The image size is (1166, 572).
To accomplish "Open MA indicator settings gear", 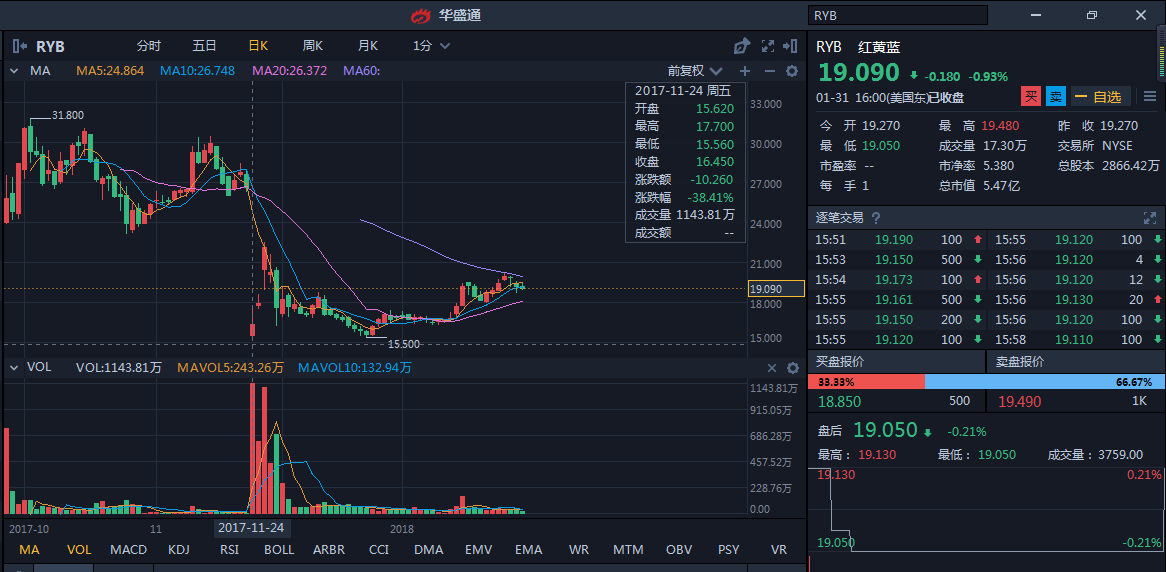I will pyautogui.click(x=792, y=71).
